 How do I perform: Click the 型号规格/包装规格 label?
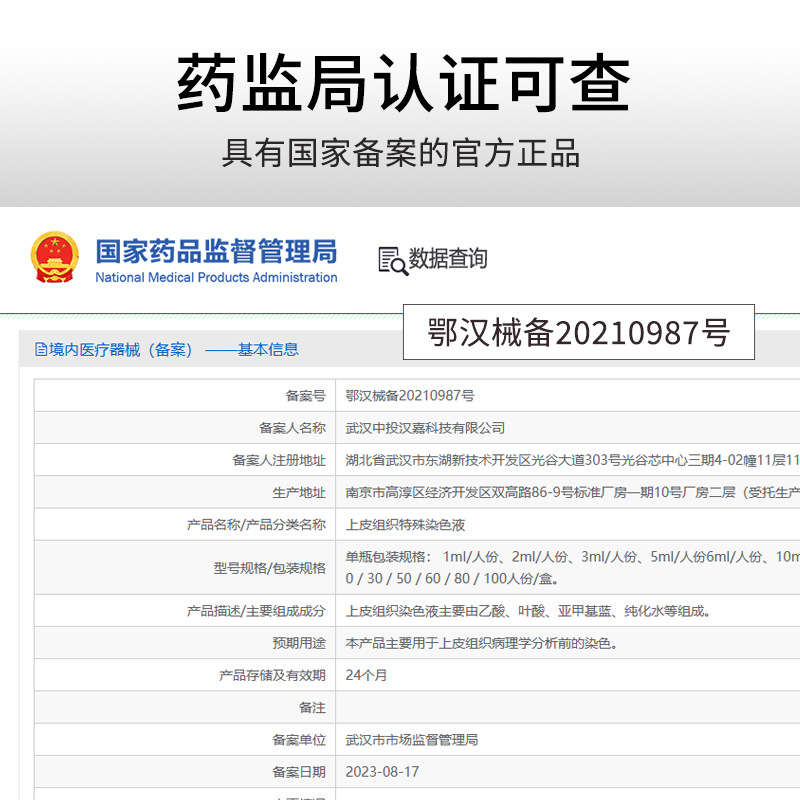269,568
